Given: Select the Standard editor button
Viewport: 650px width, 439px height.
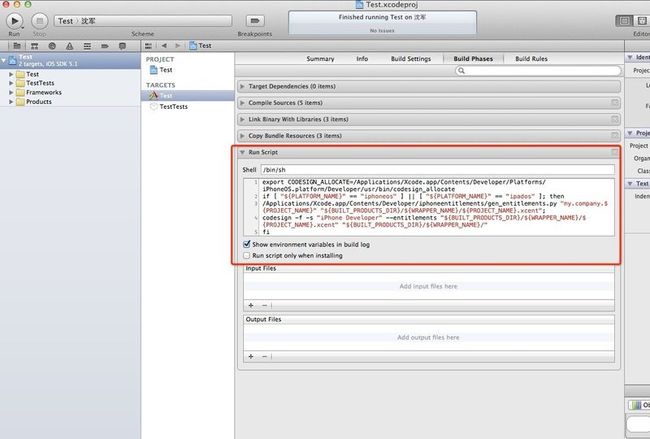Looking at the screenshot, I should [624, 21].
